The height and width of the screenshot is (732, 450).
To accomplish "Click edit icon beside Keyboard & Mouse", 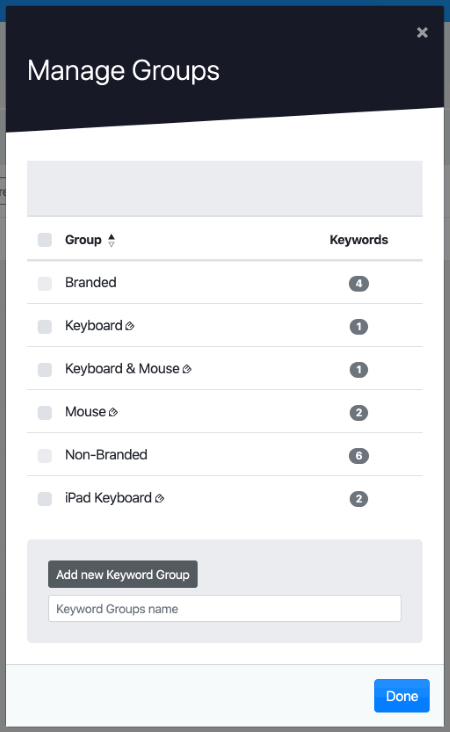I will click(x=187, y=369).
